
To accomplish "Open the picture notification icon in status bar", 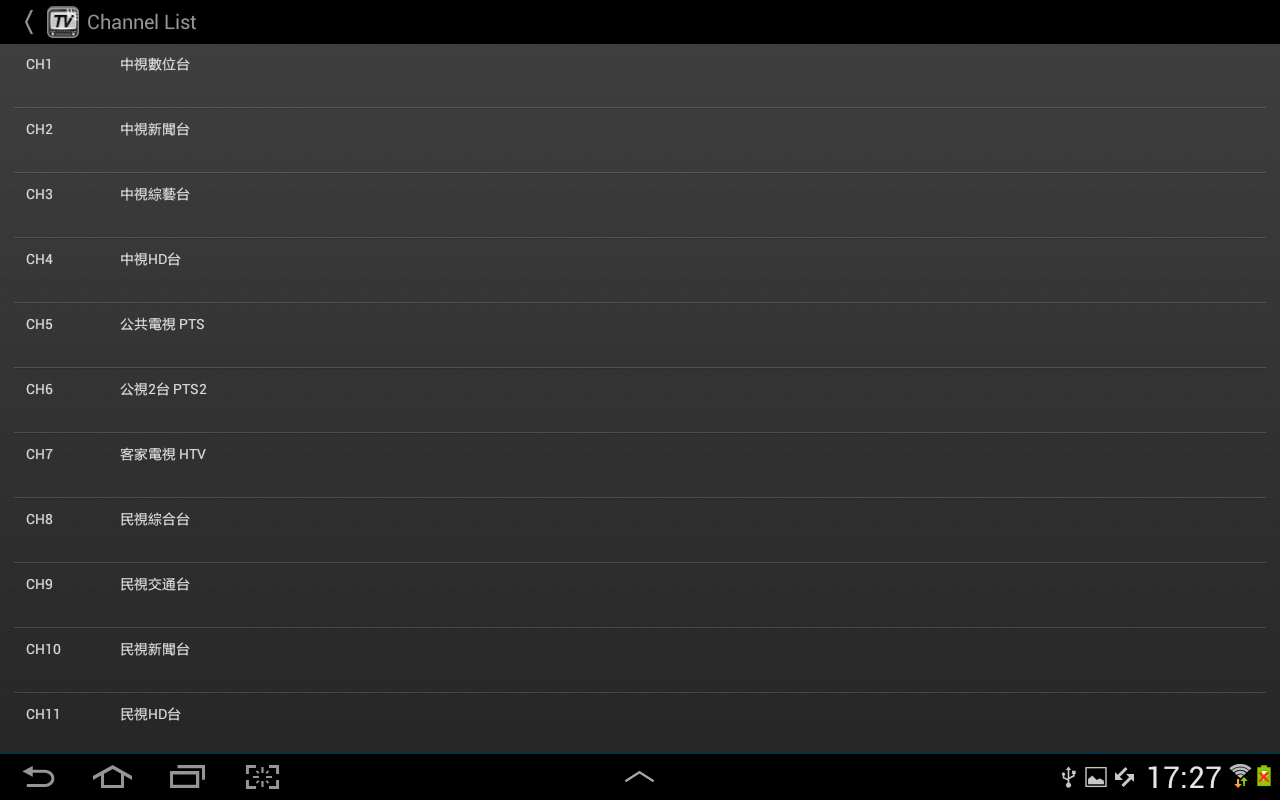I will point(1096,777).
